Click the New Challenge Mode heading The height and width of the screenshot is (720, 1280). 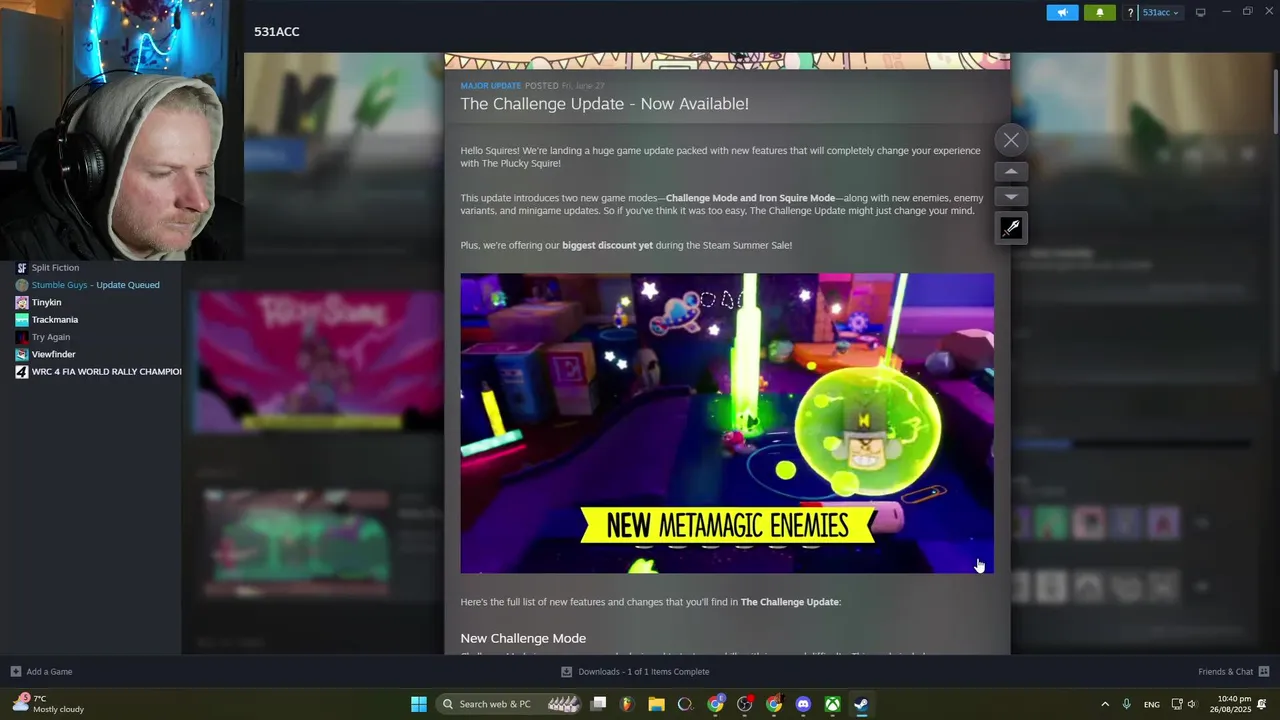[x=523, y=638]
